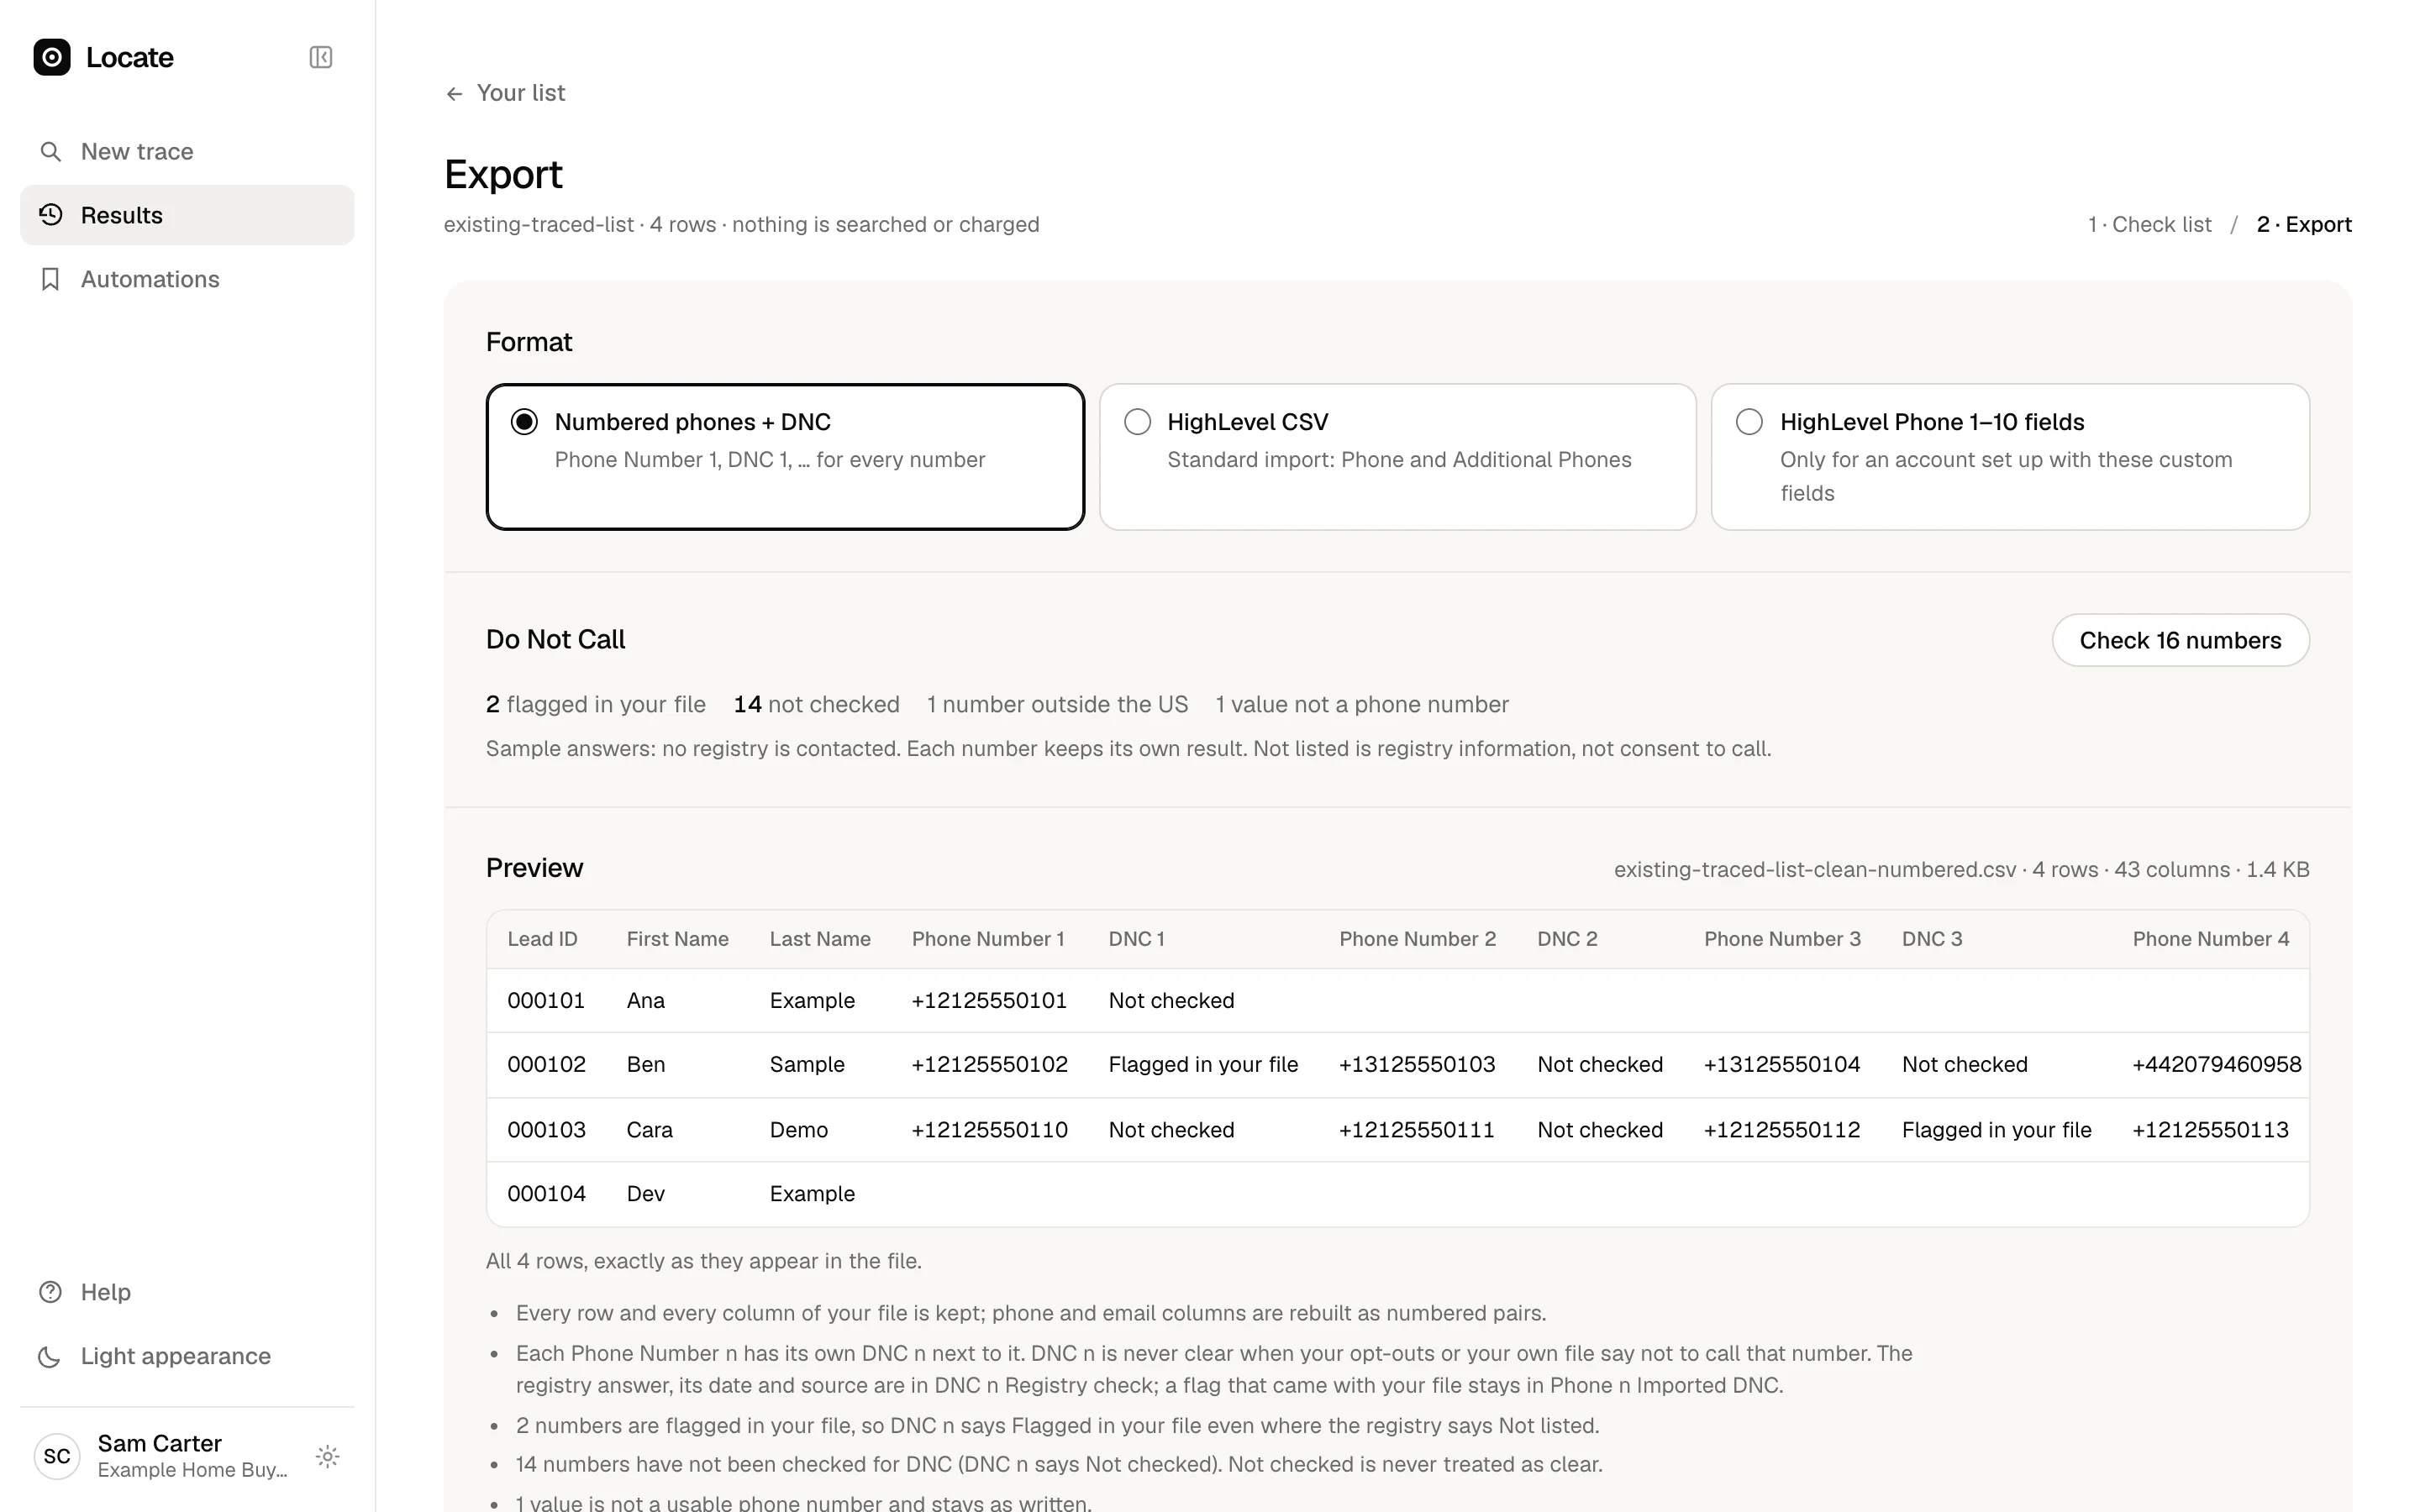Image resolution: width=2420 pixels, height=1512 pixels.
Task: Collapse the sidebar panel icon
Action: click(320, 57)
